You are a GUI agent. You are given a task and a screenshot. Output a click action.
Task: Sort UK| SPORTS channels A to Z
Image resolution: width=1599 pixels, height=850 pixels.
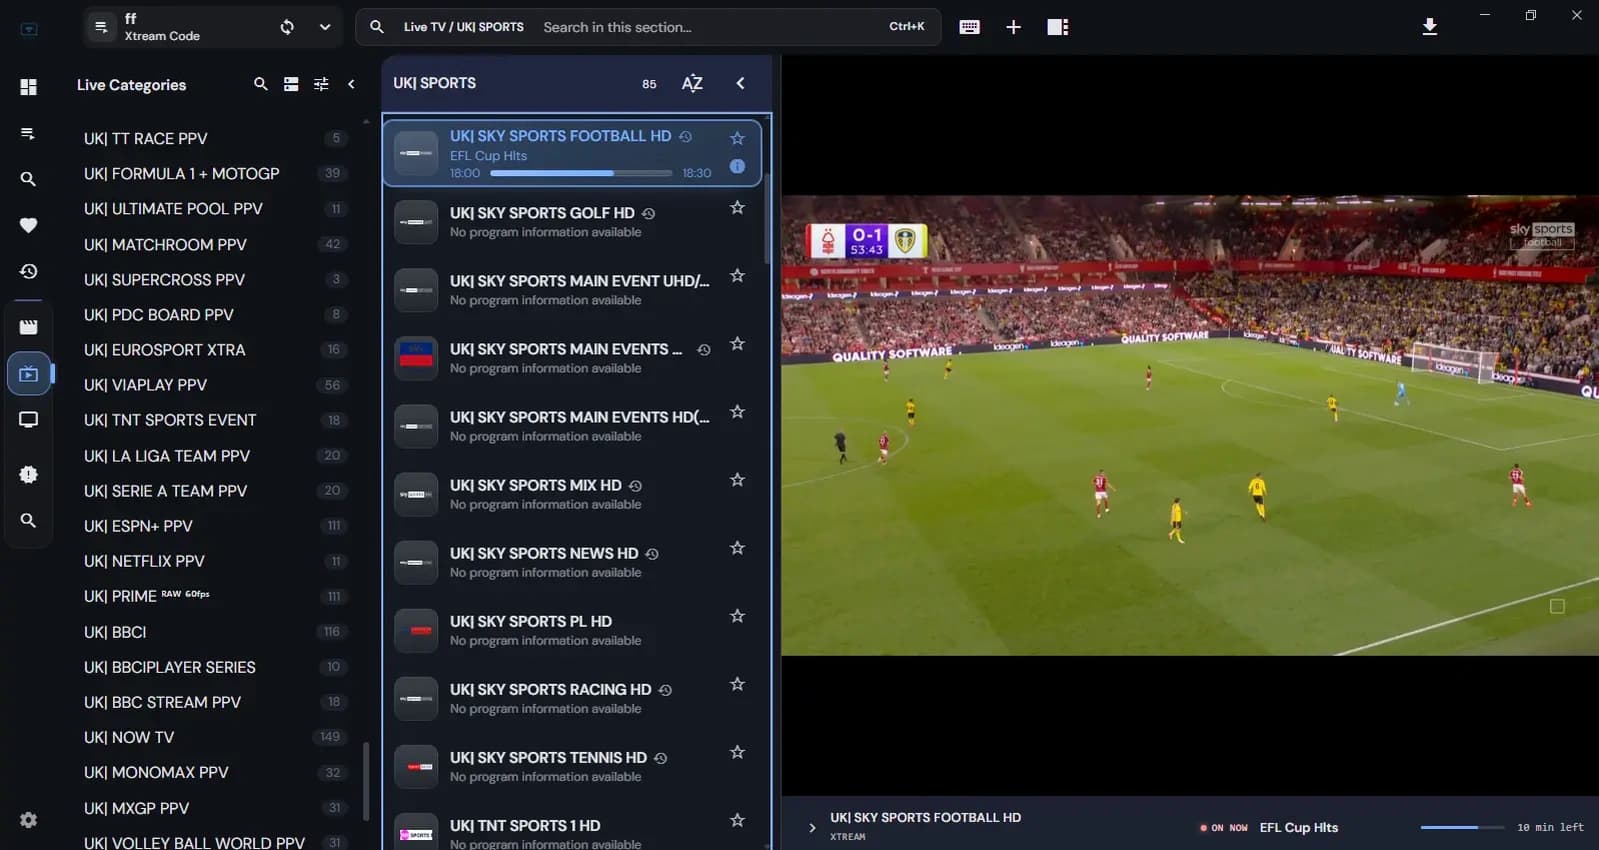pos(692,83)
